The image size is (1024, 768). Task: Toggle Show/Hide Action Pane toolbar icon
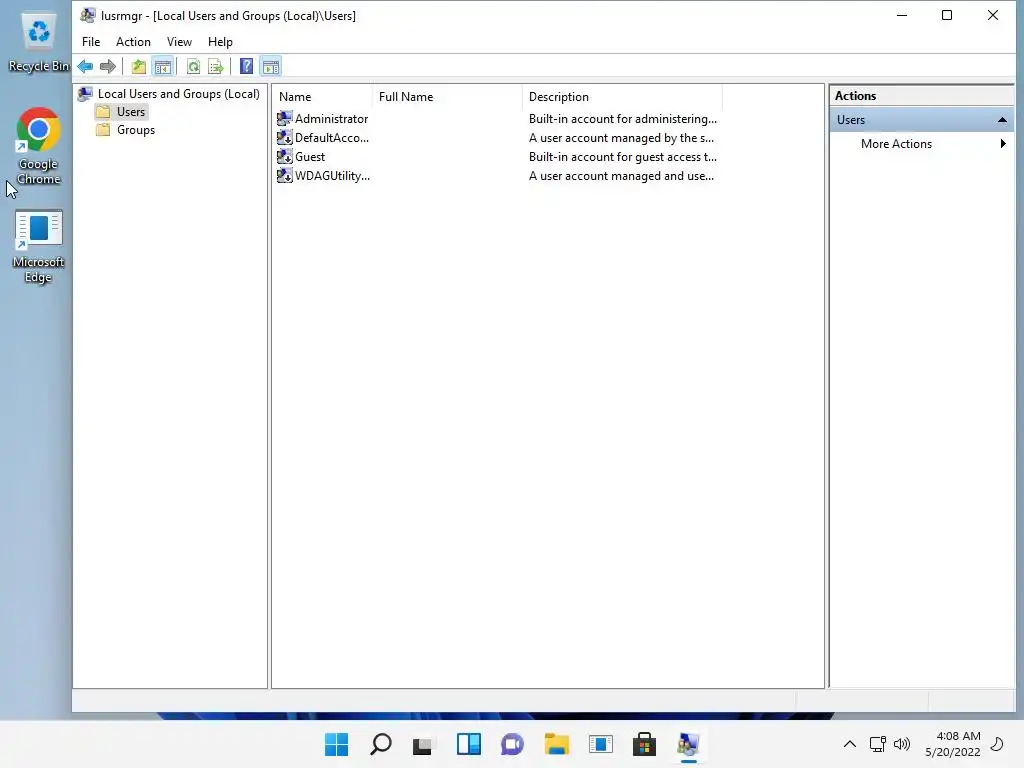pos(270,66)
